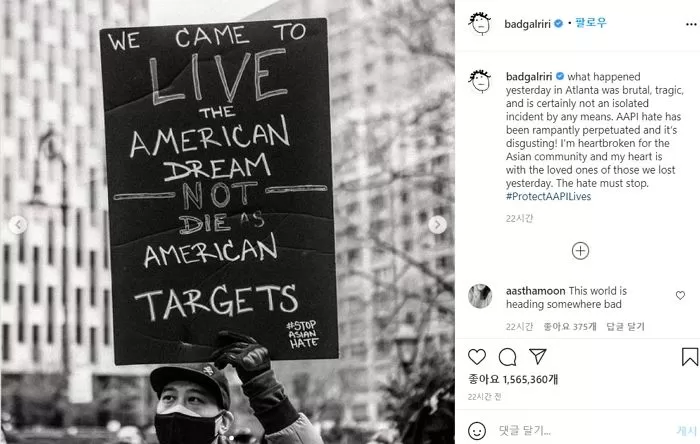Screen dimensions: 700x444
Task: Save post with bookmark icon
Action: point(690,357)
